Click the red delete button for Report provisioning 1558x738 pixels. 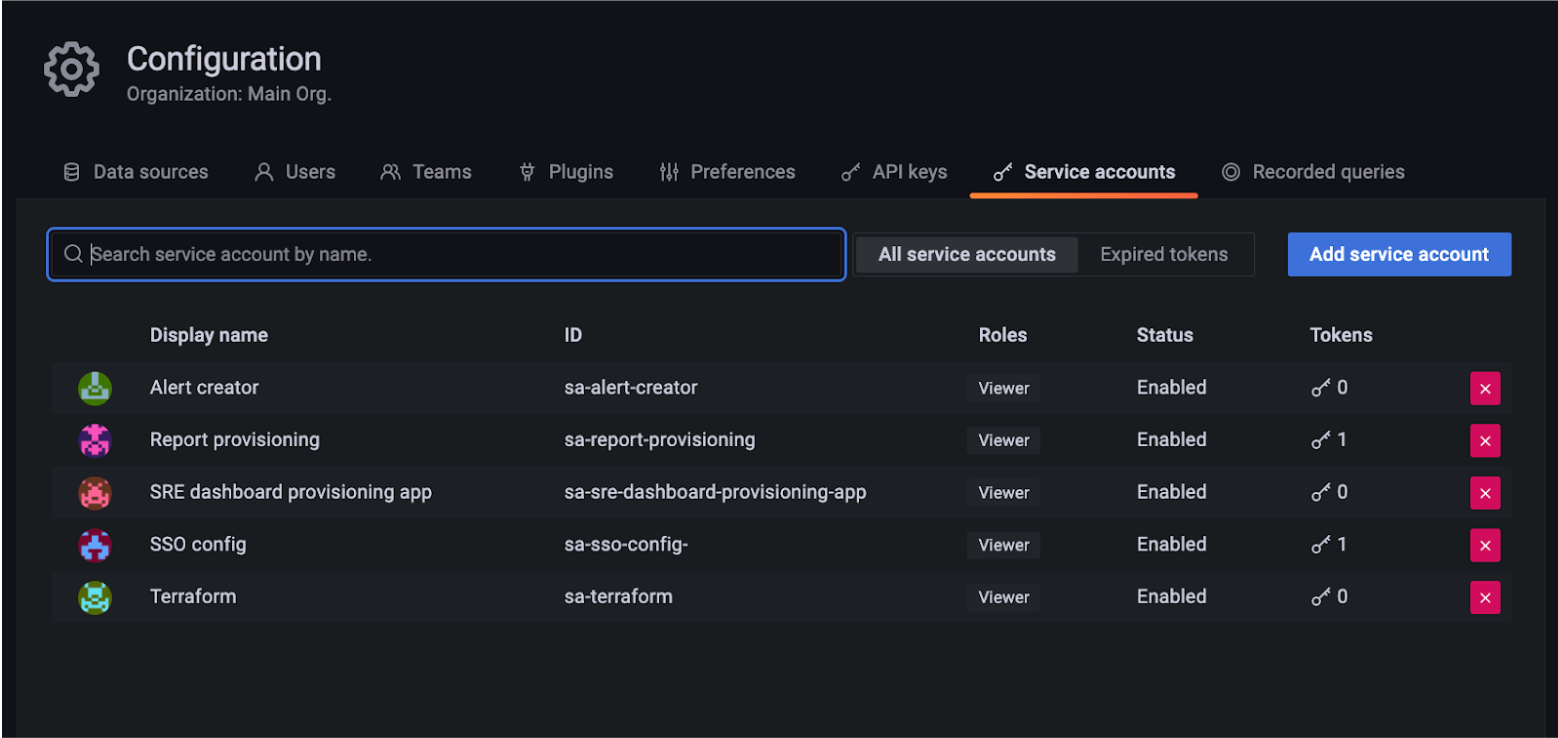[1486, 440]
